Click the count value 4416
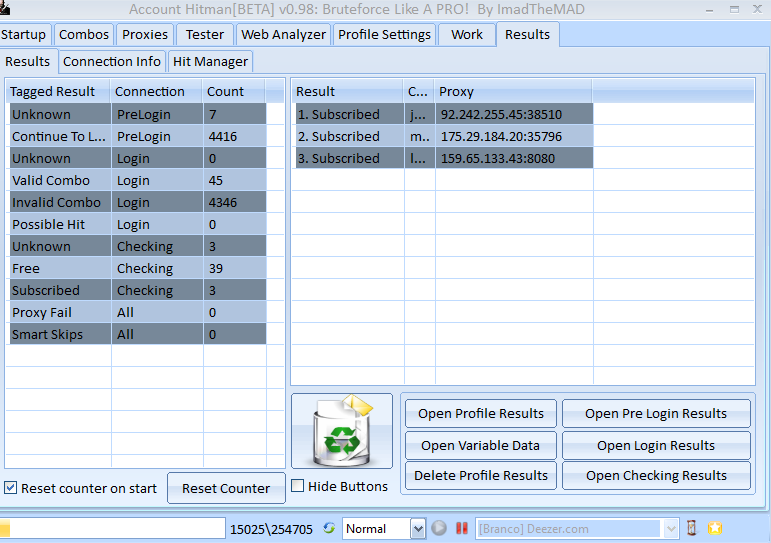 pyautogui.click(x=223, y=136)
